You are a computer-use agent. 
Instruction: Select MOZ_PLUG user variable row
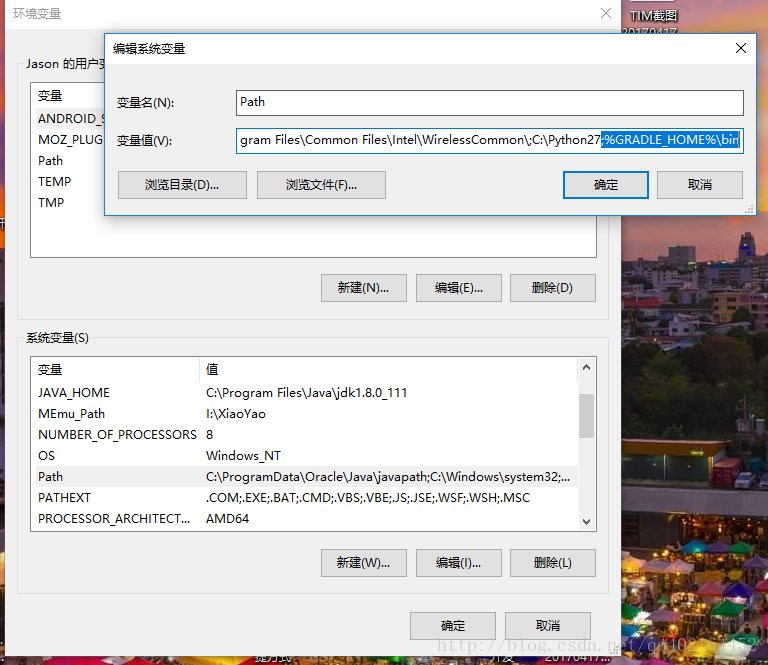68,140
